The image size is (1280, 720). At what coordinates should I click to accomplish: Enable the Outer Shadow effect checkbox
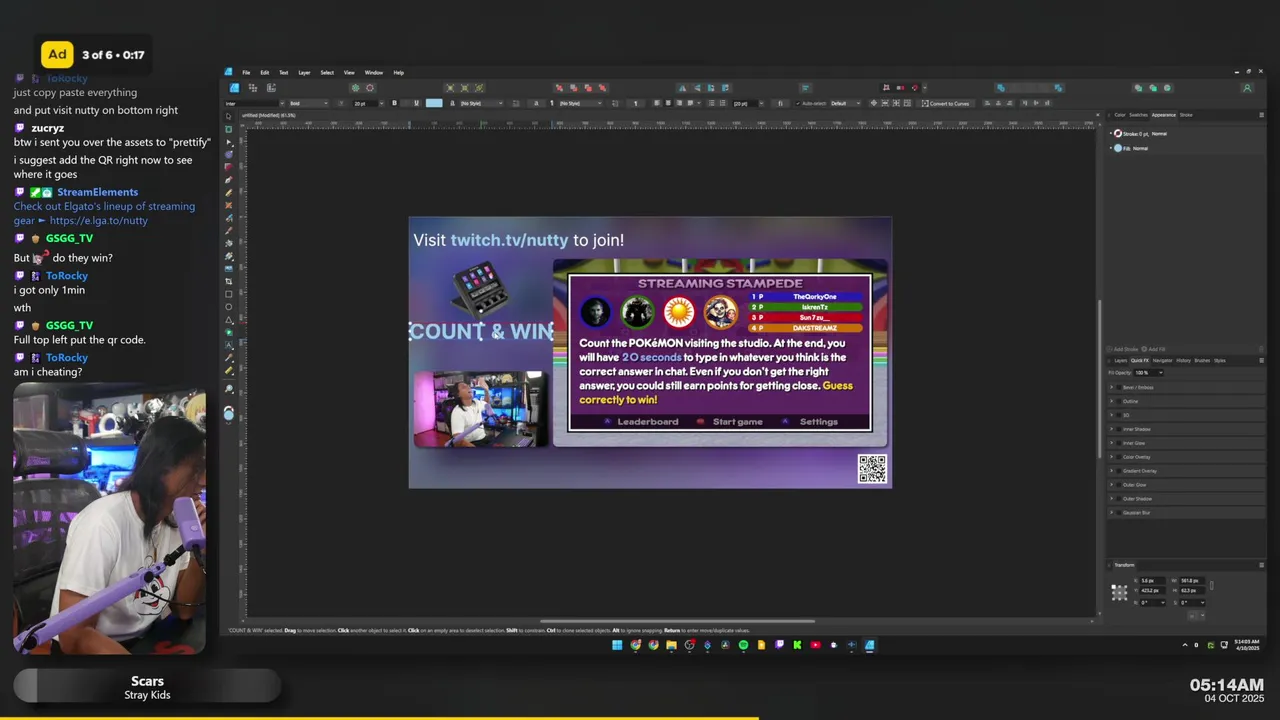[1119, 499]
